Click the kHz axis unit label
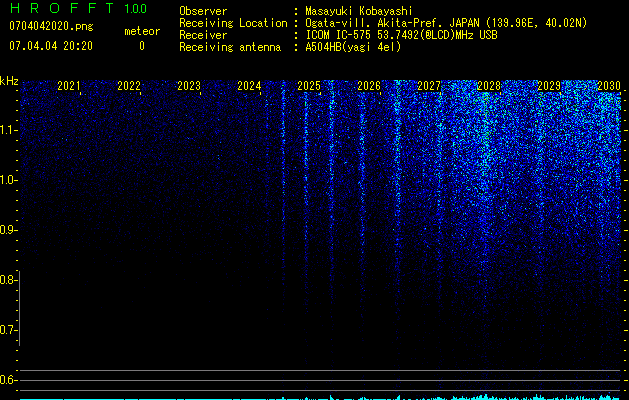 click(x=9, y=81)
